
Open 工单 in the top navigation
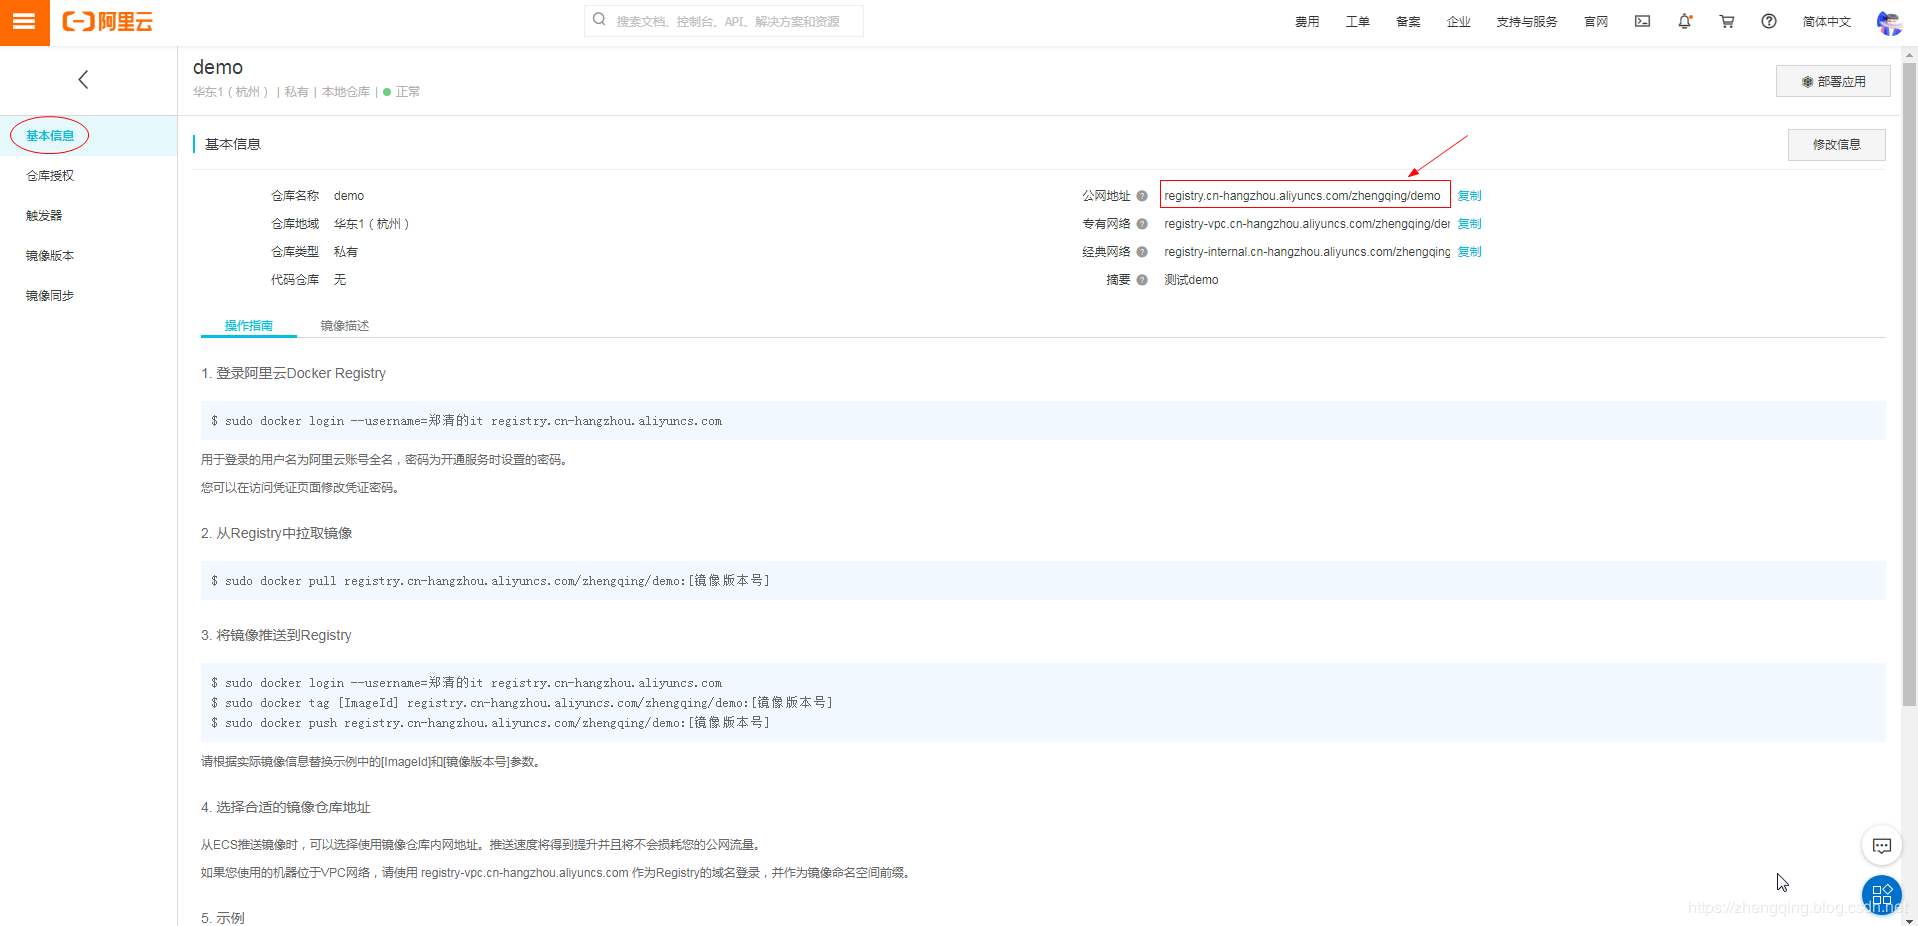pyautogui.click(x=1357, y=22)
